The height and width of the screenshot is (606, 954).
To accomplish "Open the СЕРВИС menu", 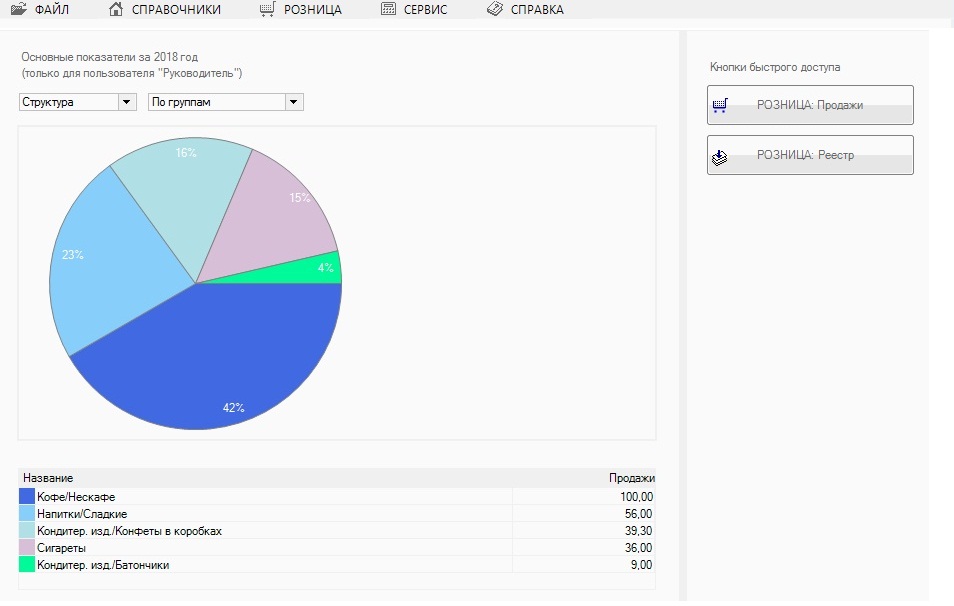I will tap(425, 10).
